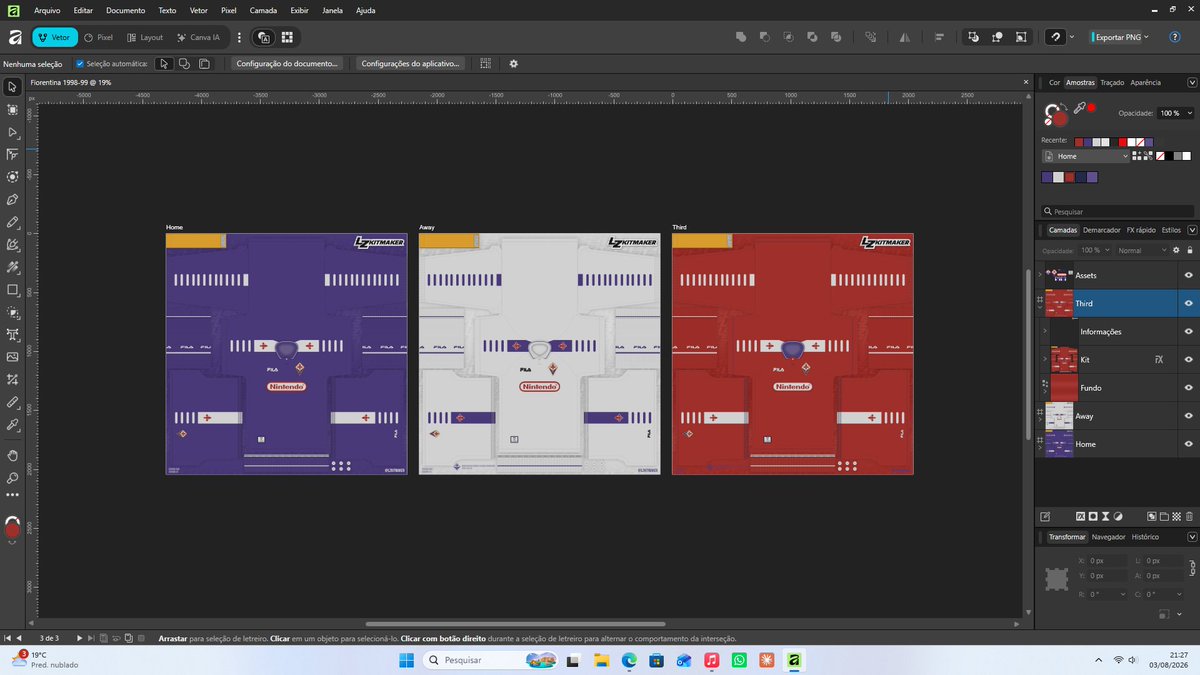The image size is (1200, 675).
Task: Select the Zoom magnifier tool
Action: [13, 477]
